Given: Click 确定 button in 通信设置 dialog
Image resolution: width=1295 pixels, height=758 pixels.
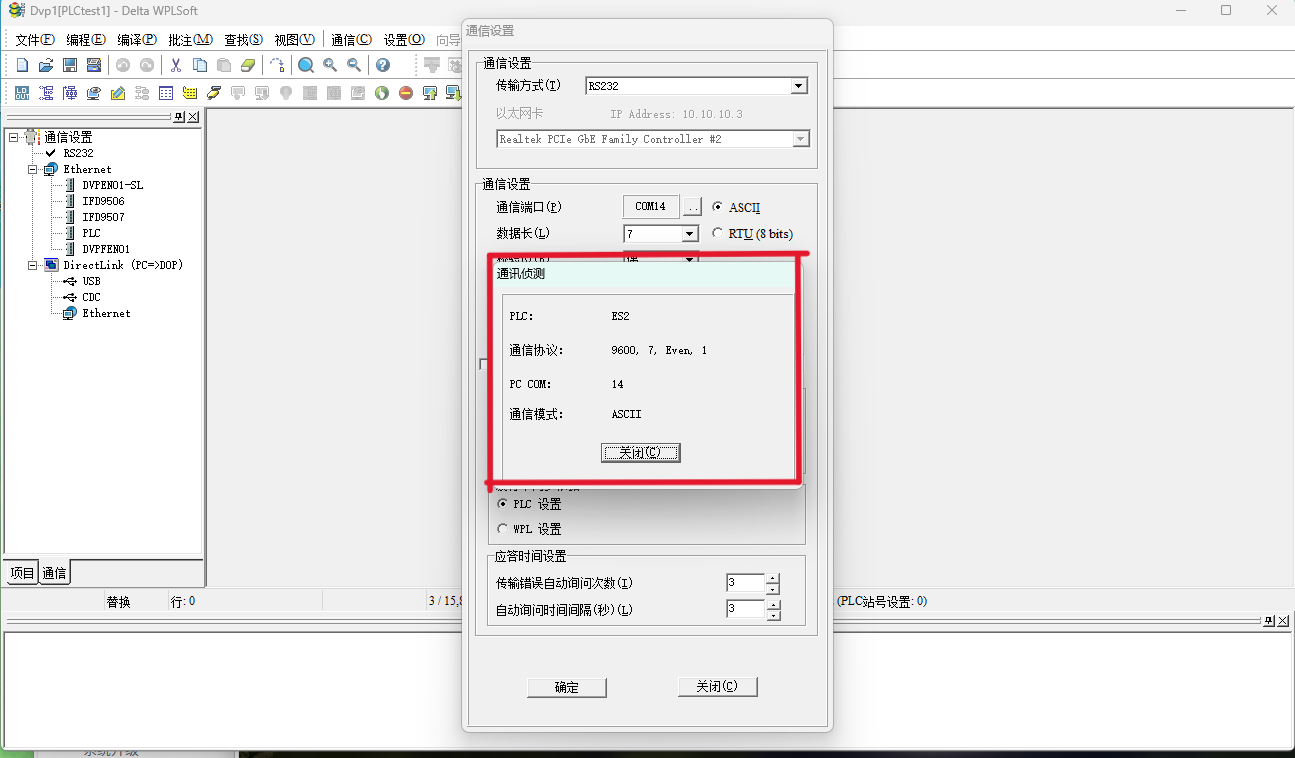Looking at the screenshot, I should pos(567,687).
